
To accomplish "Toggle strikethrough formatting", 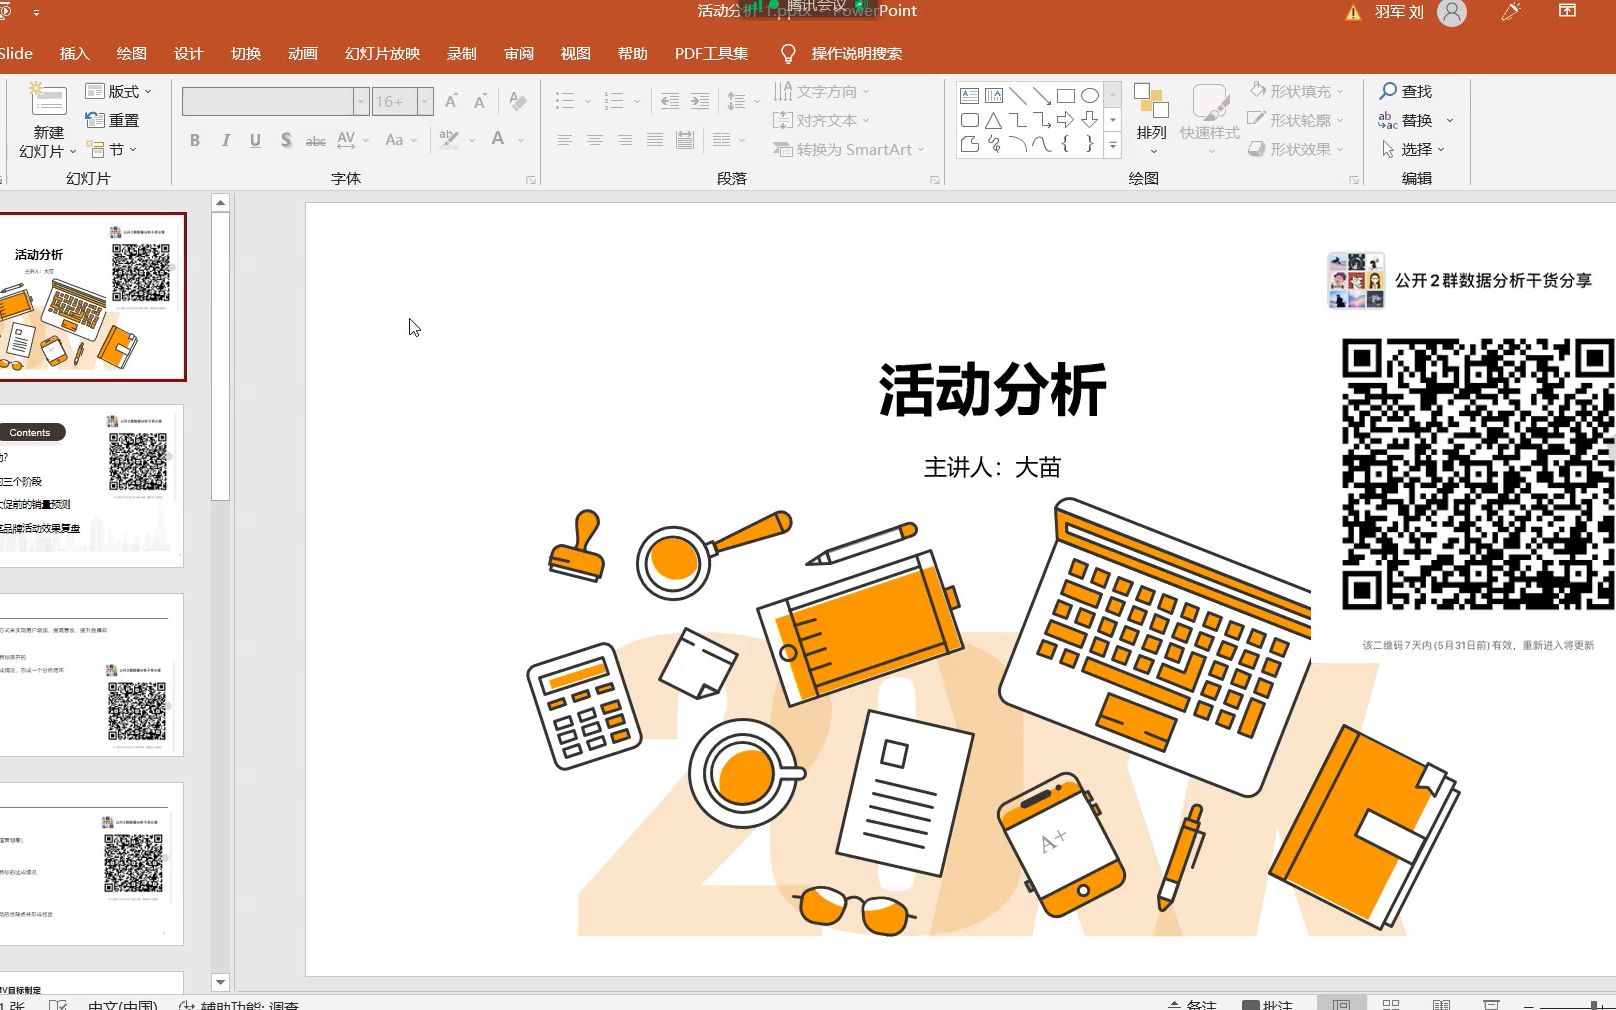I will (316, 140).
